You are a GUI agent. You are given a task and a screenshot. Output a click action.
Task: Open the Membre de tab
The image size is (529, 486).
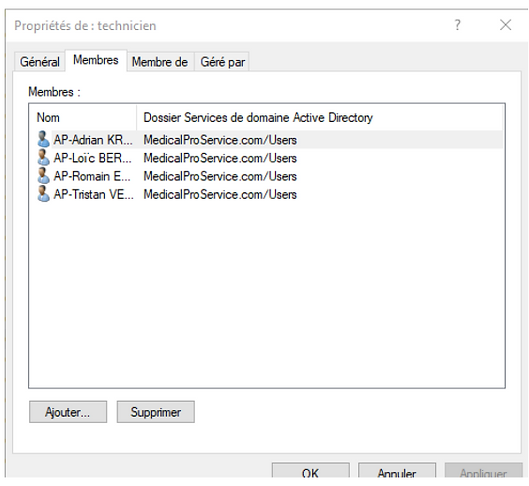click(x=160, y=62)
